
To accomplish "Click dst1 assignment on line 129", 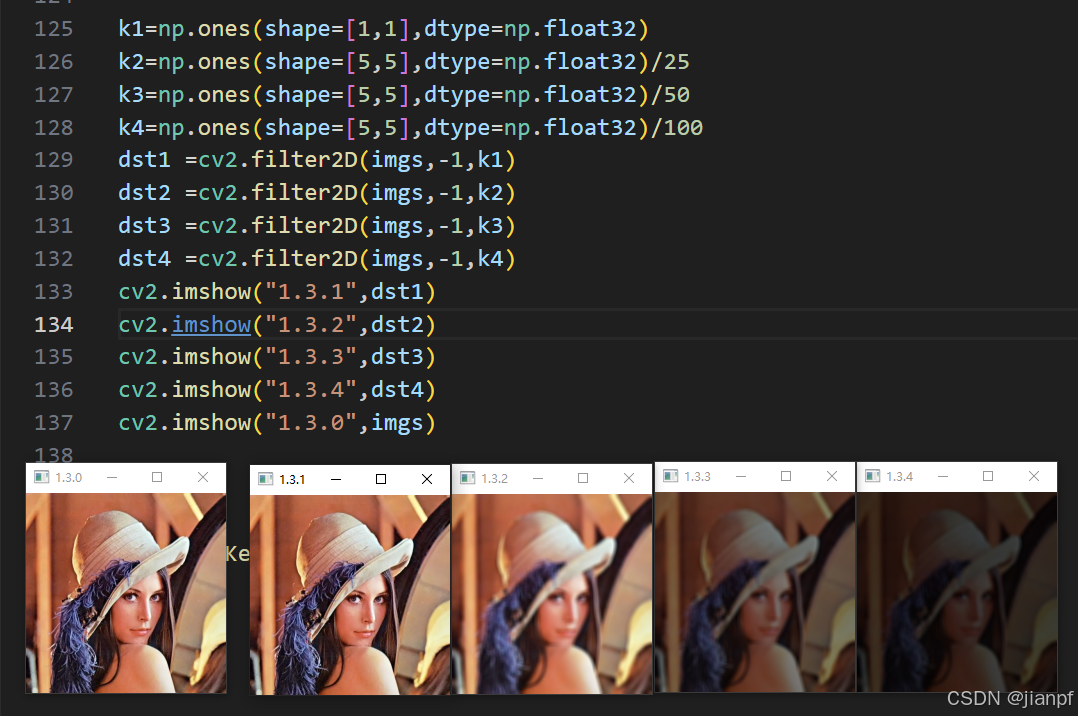I will click(x=144, y=160).
